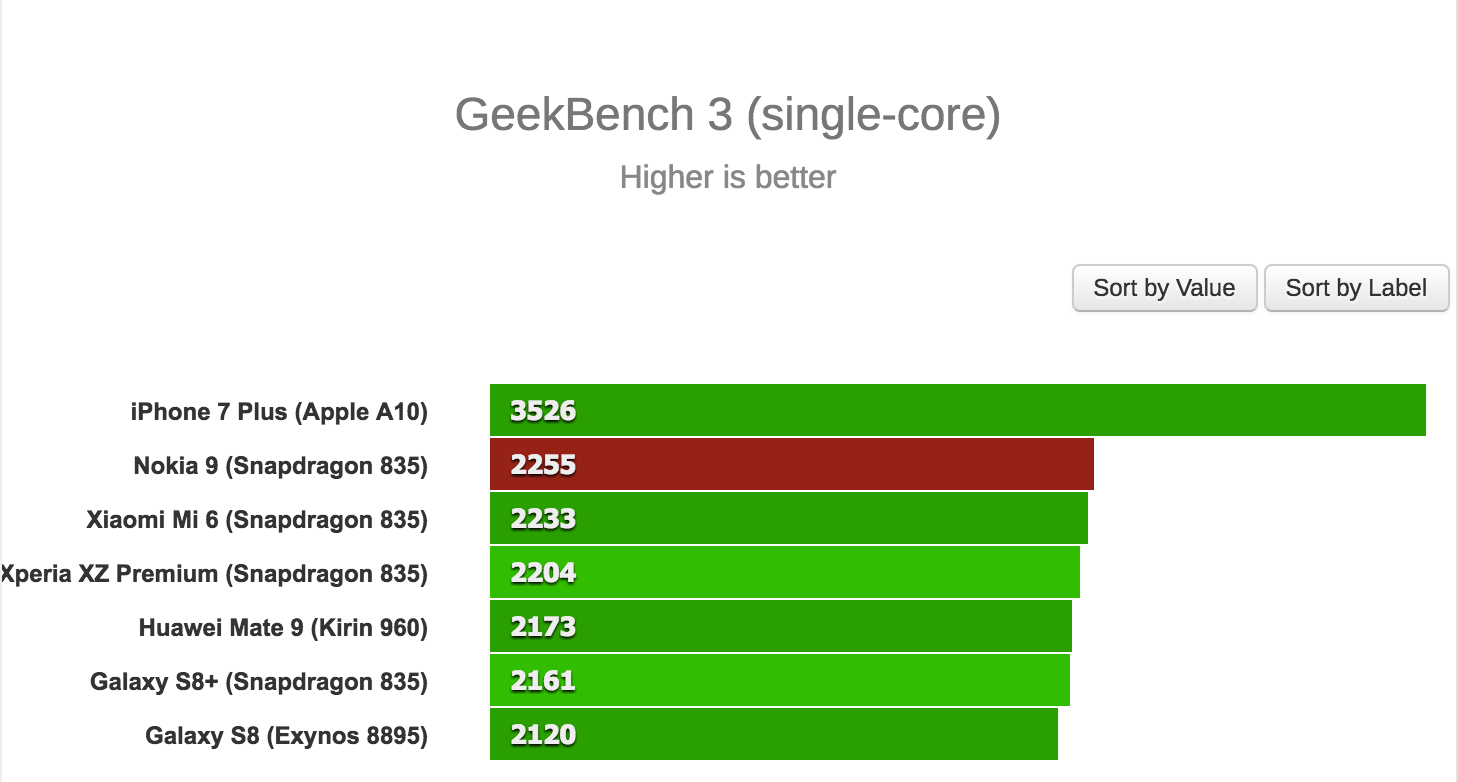Select the score value 2255

point(542,464)
